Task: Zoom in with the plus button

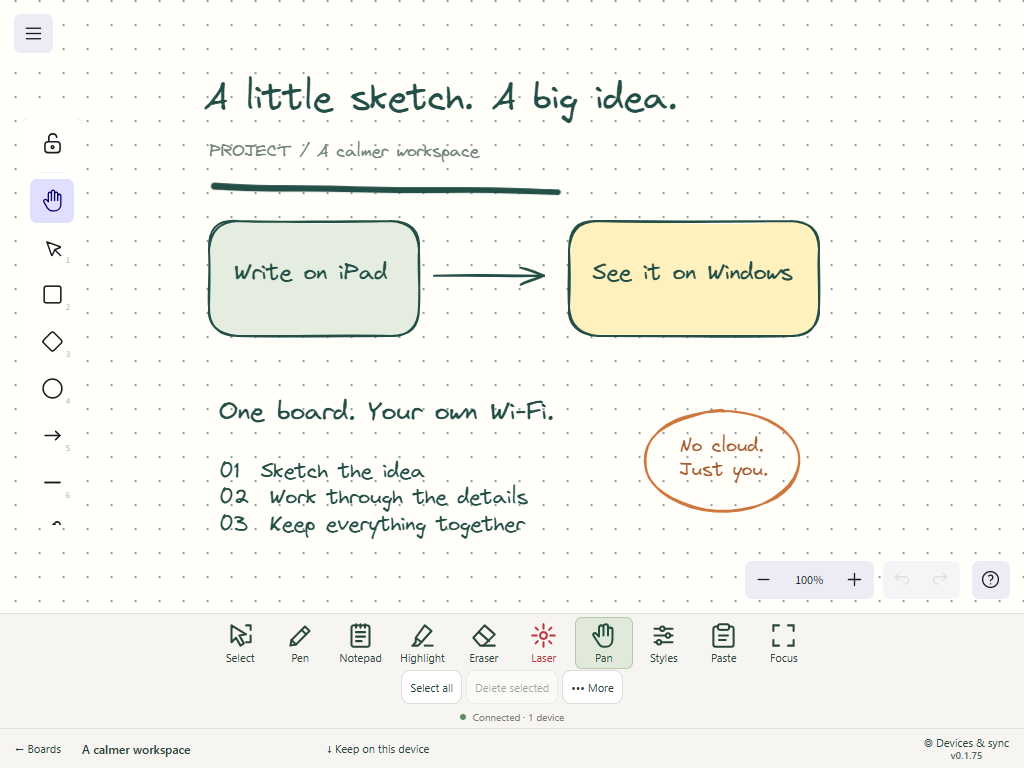Action: click(854, 580)
